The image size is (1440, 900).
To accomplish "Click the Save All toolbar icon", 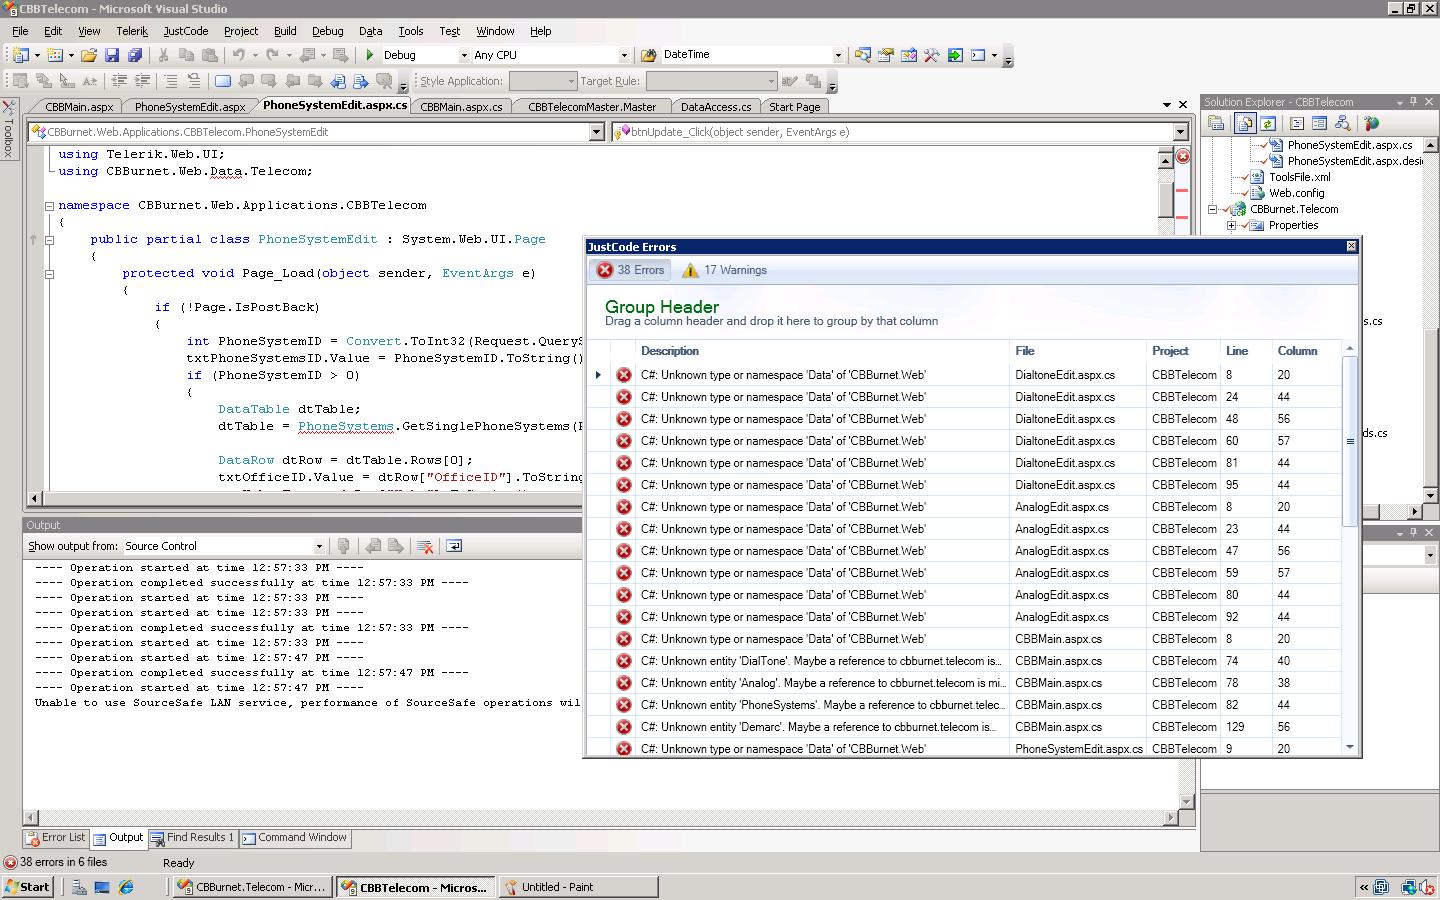I will coord(134,55).
